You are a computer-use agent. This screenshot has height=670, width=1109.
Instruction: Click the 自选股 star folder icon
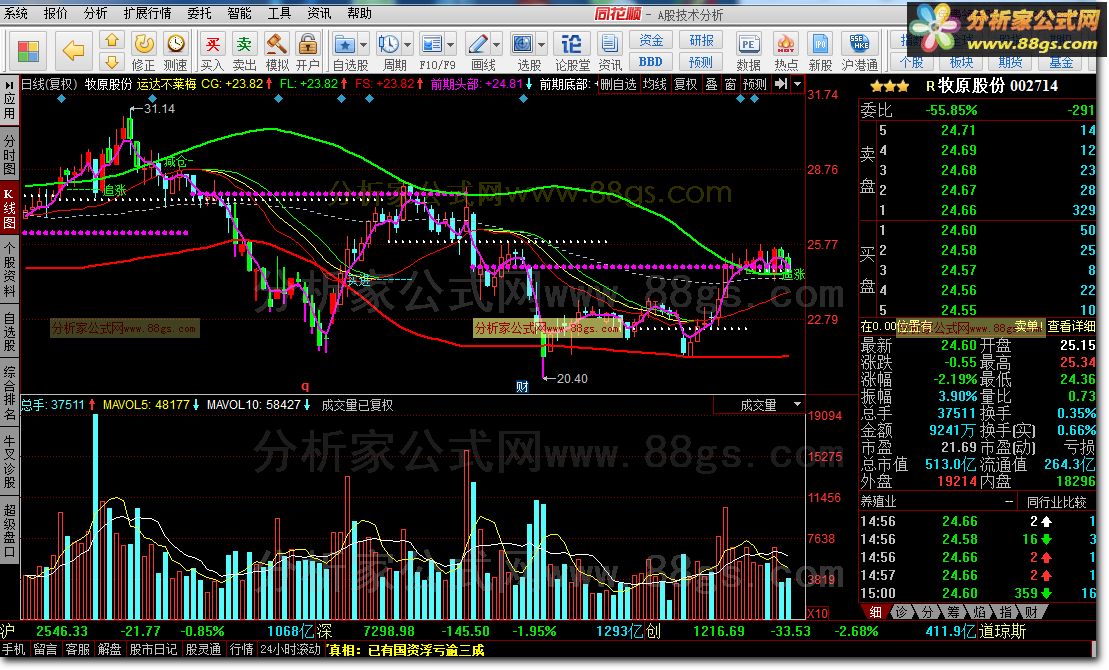coord(345,45)
